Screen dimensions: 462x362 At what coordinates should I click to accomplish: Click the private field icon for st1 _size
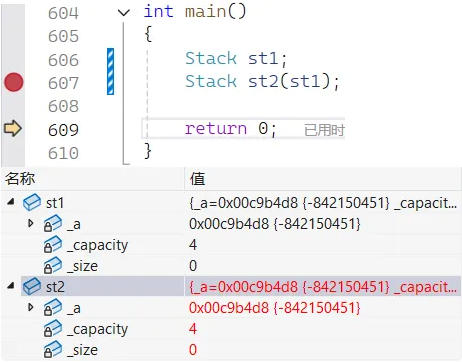(53, 266)
